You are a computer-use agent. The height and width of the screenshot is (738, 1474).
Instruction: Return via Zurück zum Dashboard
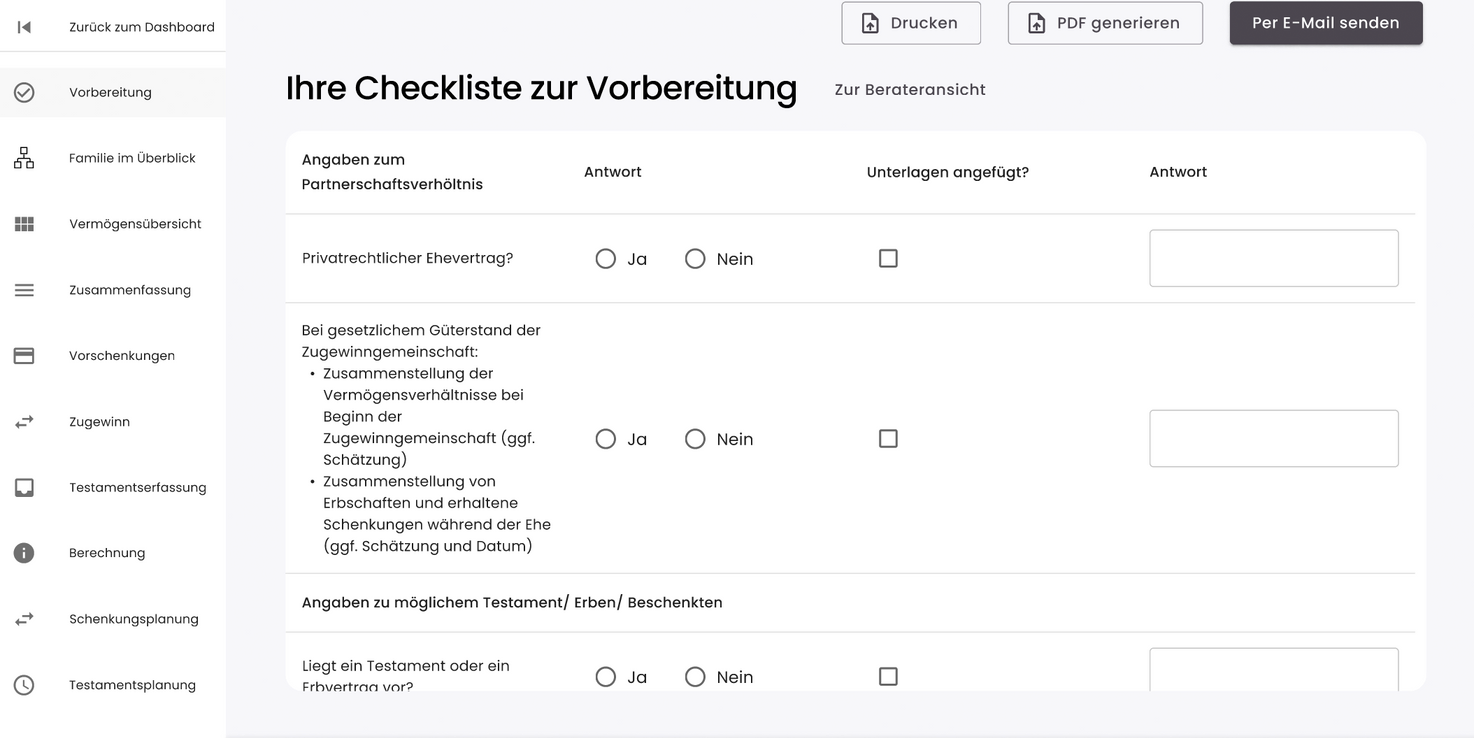click(x=113, y=27)
